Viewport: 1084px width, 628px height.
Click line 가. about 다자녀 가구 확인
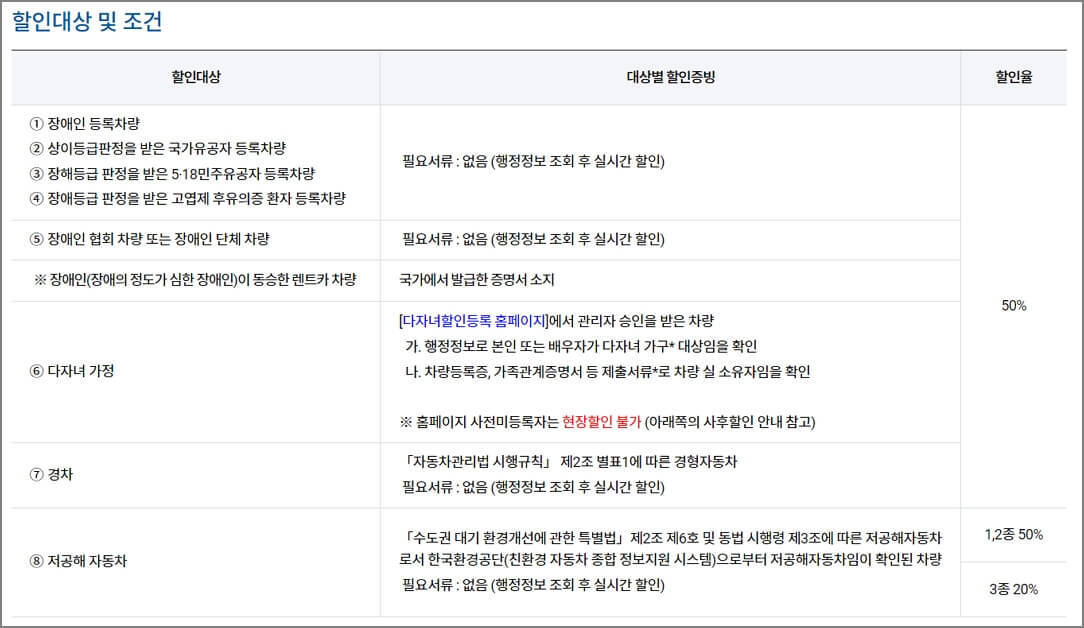pos(580,347)
